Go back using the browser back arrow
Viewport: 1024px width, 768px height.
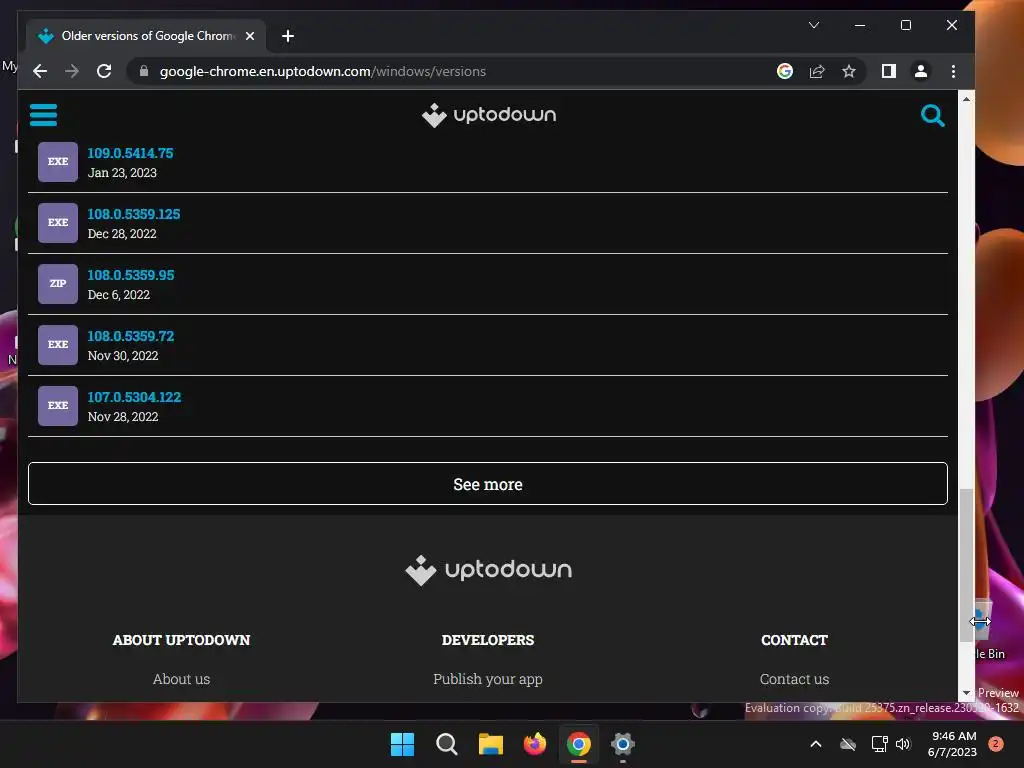40,71
